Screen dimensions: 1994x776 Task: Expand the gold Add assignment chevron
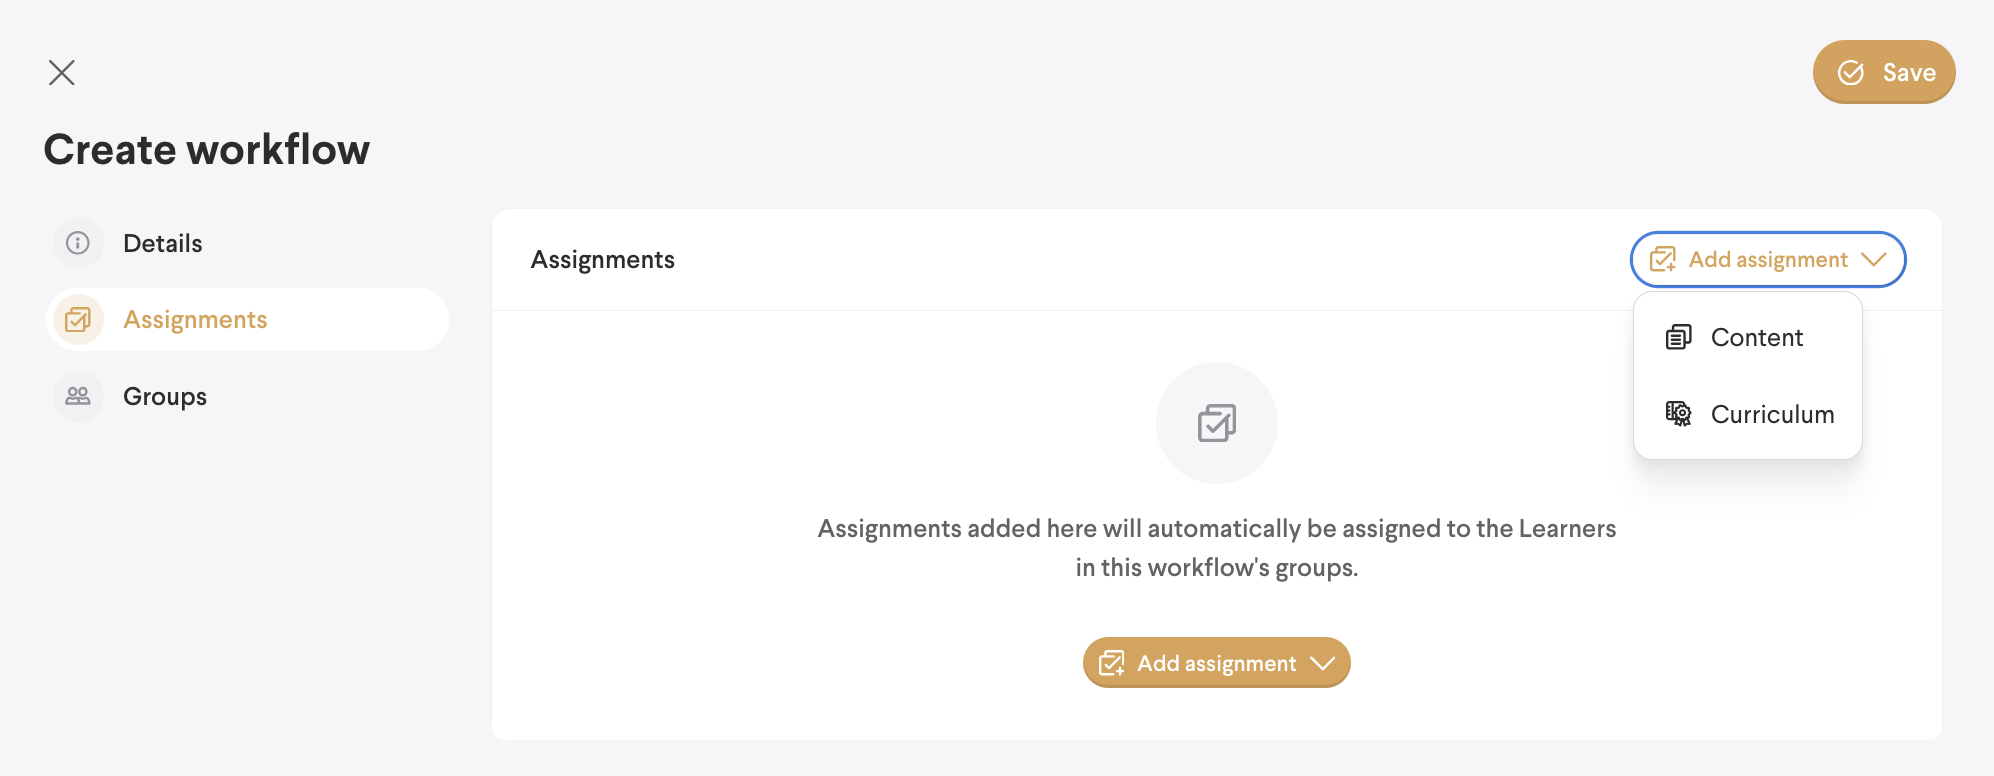click(1323, 663)
